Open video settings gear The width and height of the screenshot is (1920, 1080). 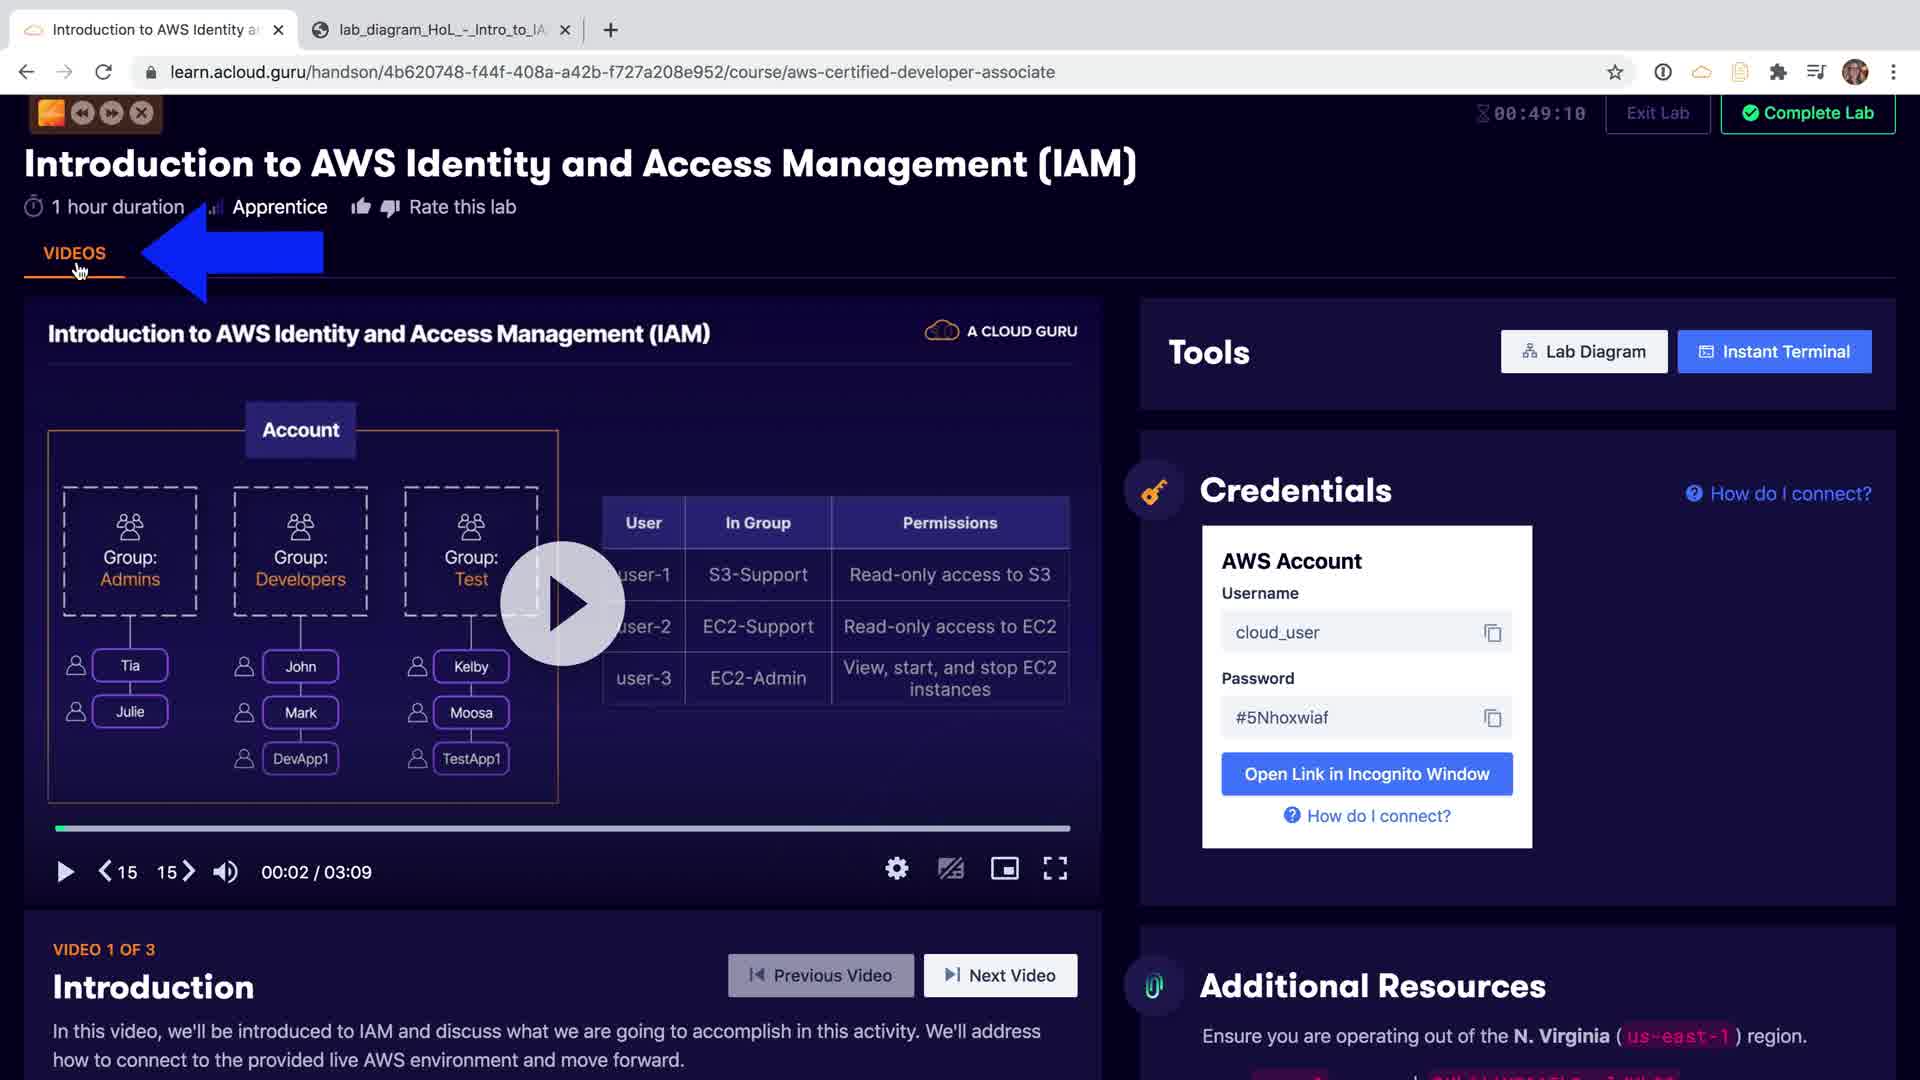[x=897, y=869]
